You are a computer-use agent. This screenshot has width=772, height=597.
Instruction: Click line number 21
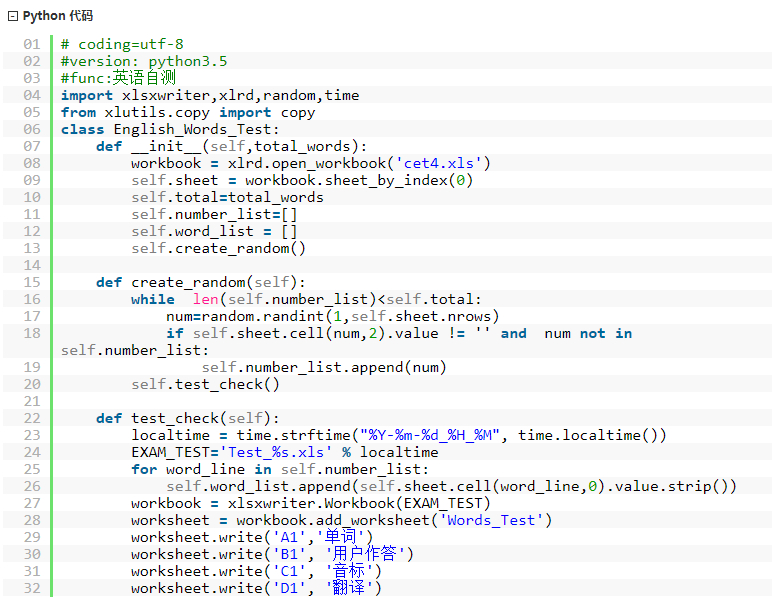coord(32,401)
